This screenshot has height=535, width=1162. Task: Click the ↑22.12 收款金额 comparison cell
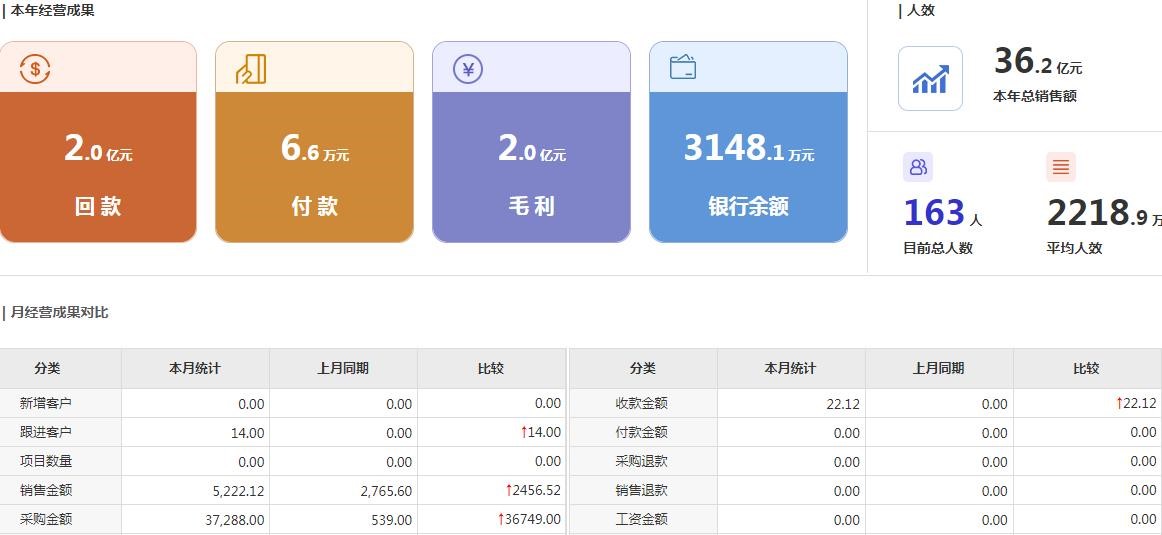[1087, 404]
